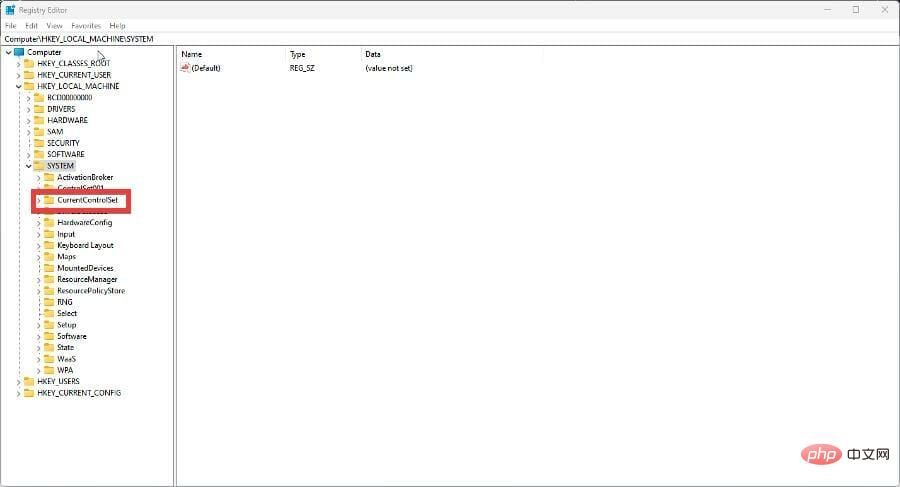
Task: Click the State folder icon
Action: pos(49,347)
